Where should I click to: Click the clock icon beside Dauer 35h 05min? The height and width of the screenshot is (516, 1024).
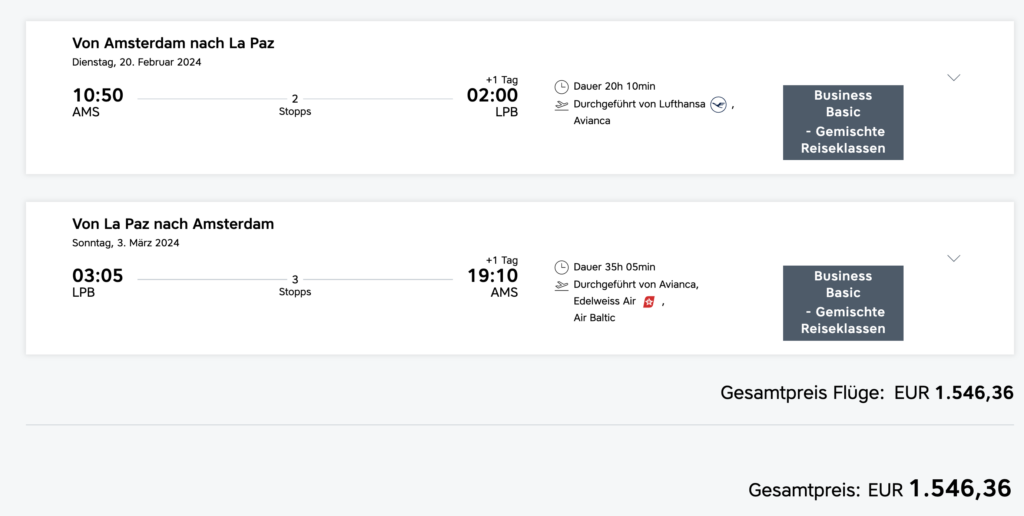pyautogui.click(x=561, y=267)
